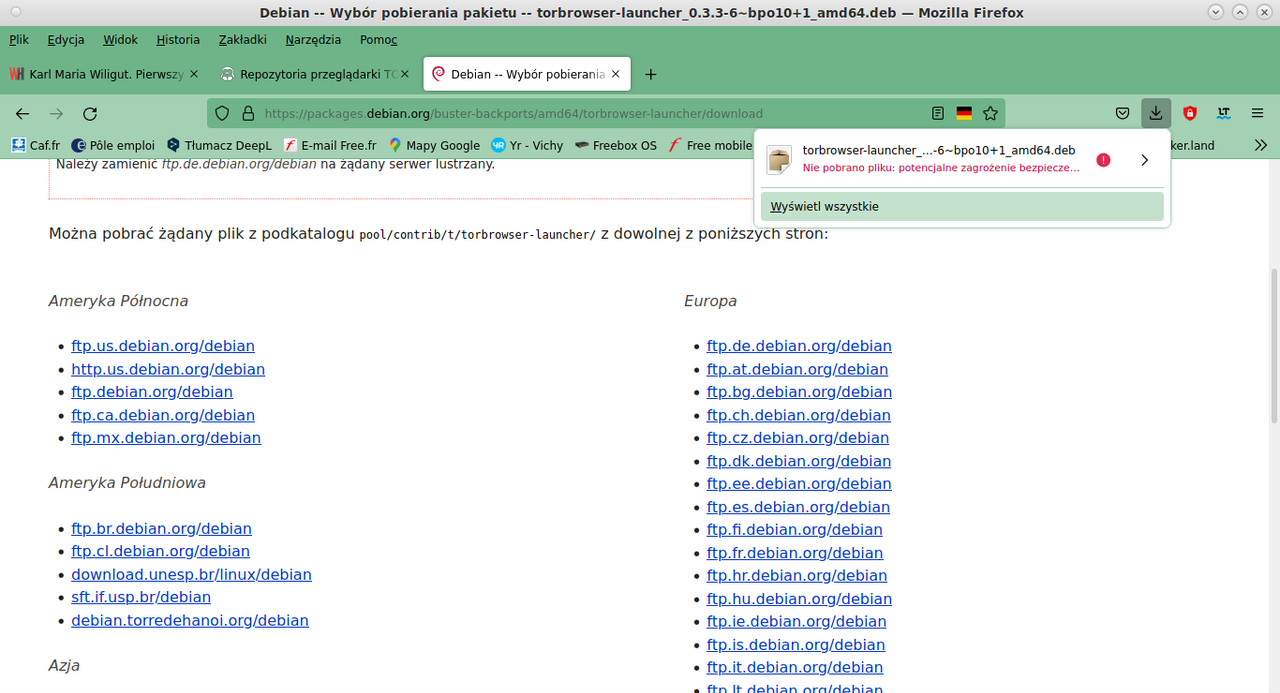Screen dimensions: 1280x693
Task: Open the red uBlock shield extension
Action: tap(1190, 114)
